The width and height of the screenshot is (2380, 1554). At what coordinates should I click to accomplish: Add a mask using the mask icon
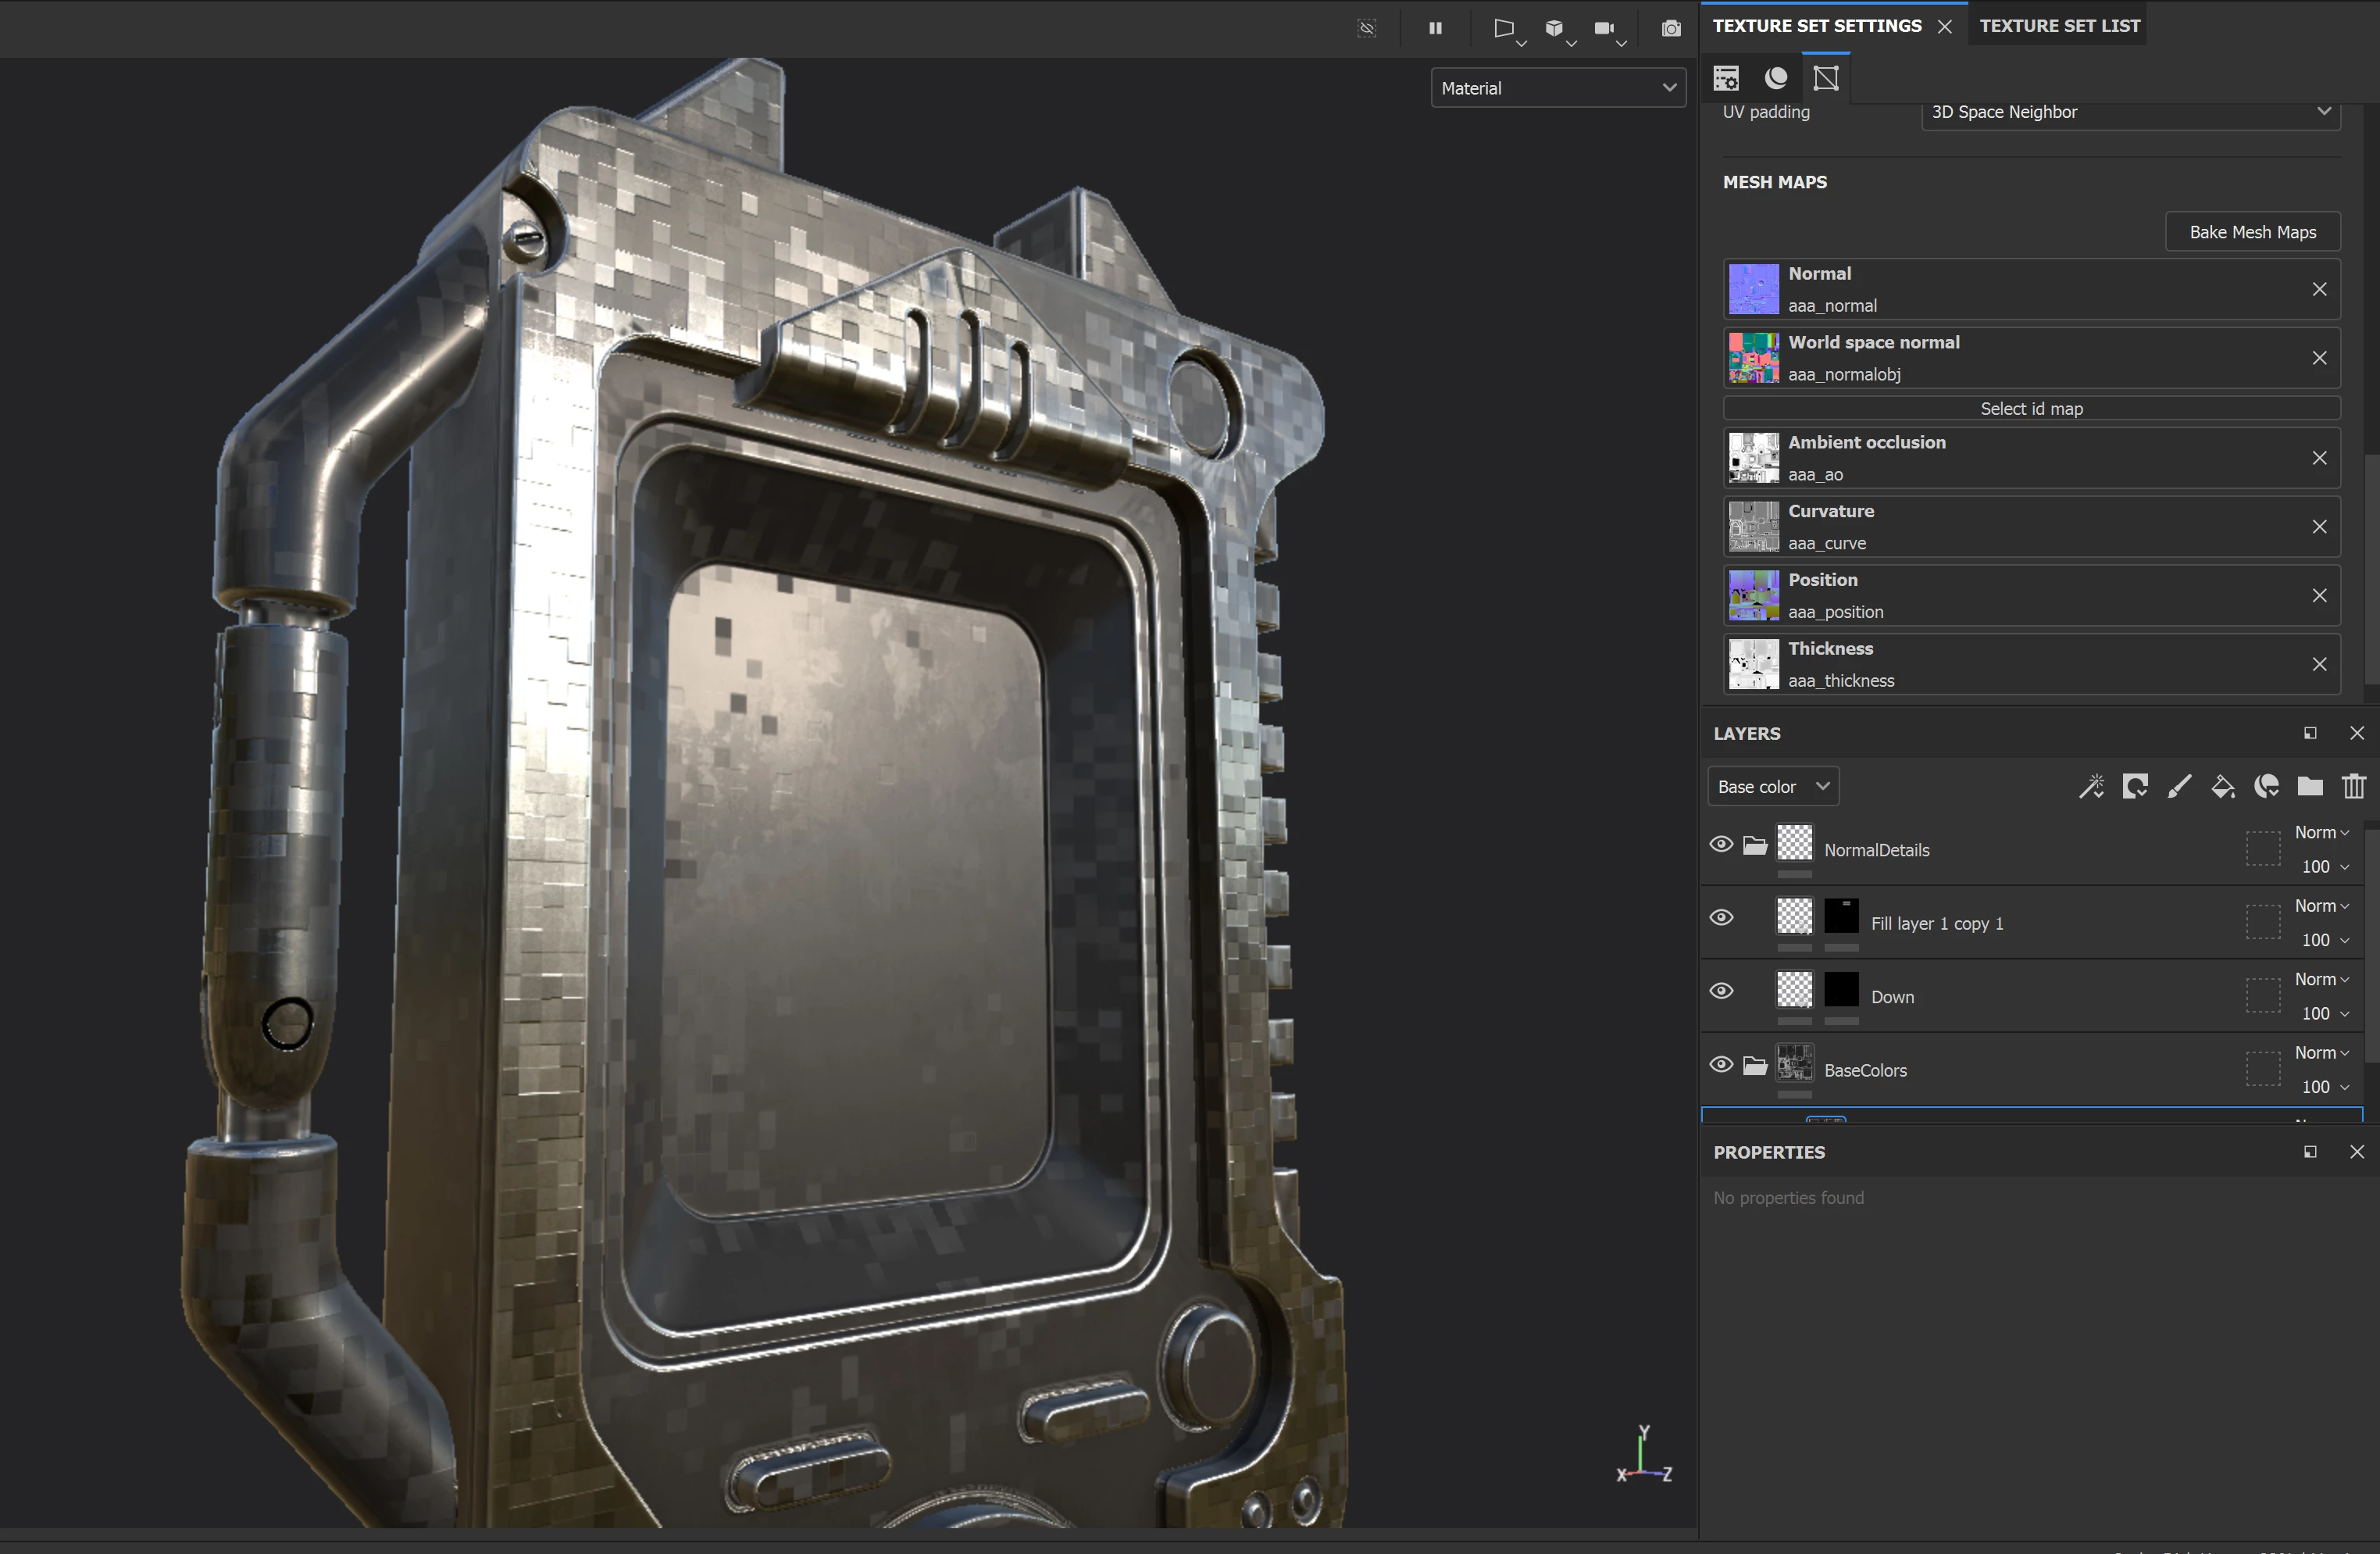coord(2135,787)
